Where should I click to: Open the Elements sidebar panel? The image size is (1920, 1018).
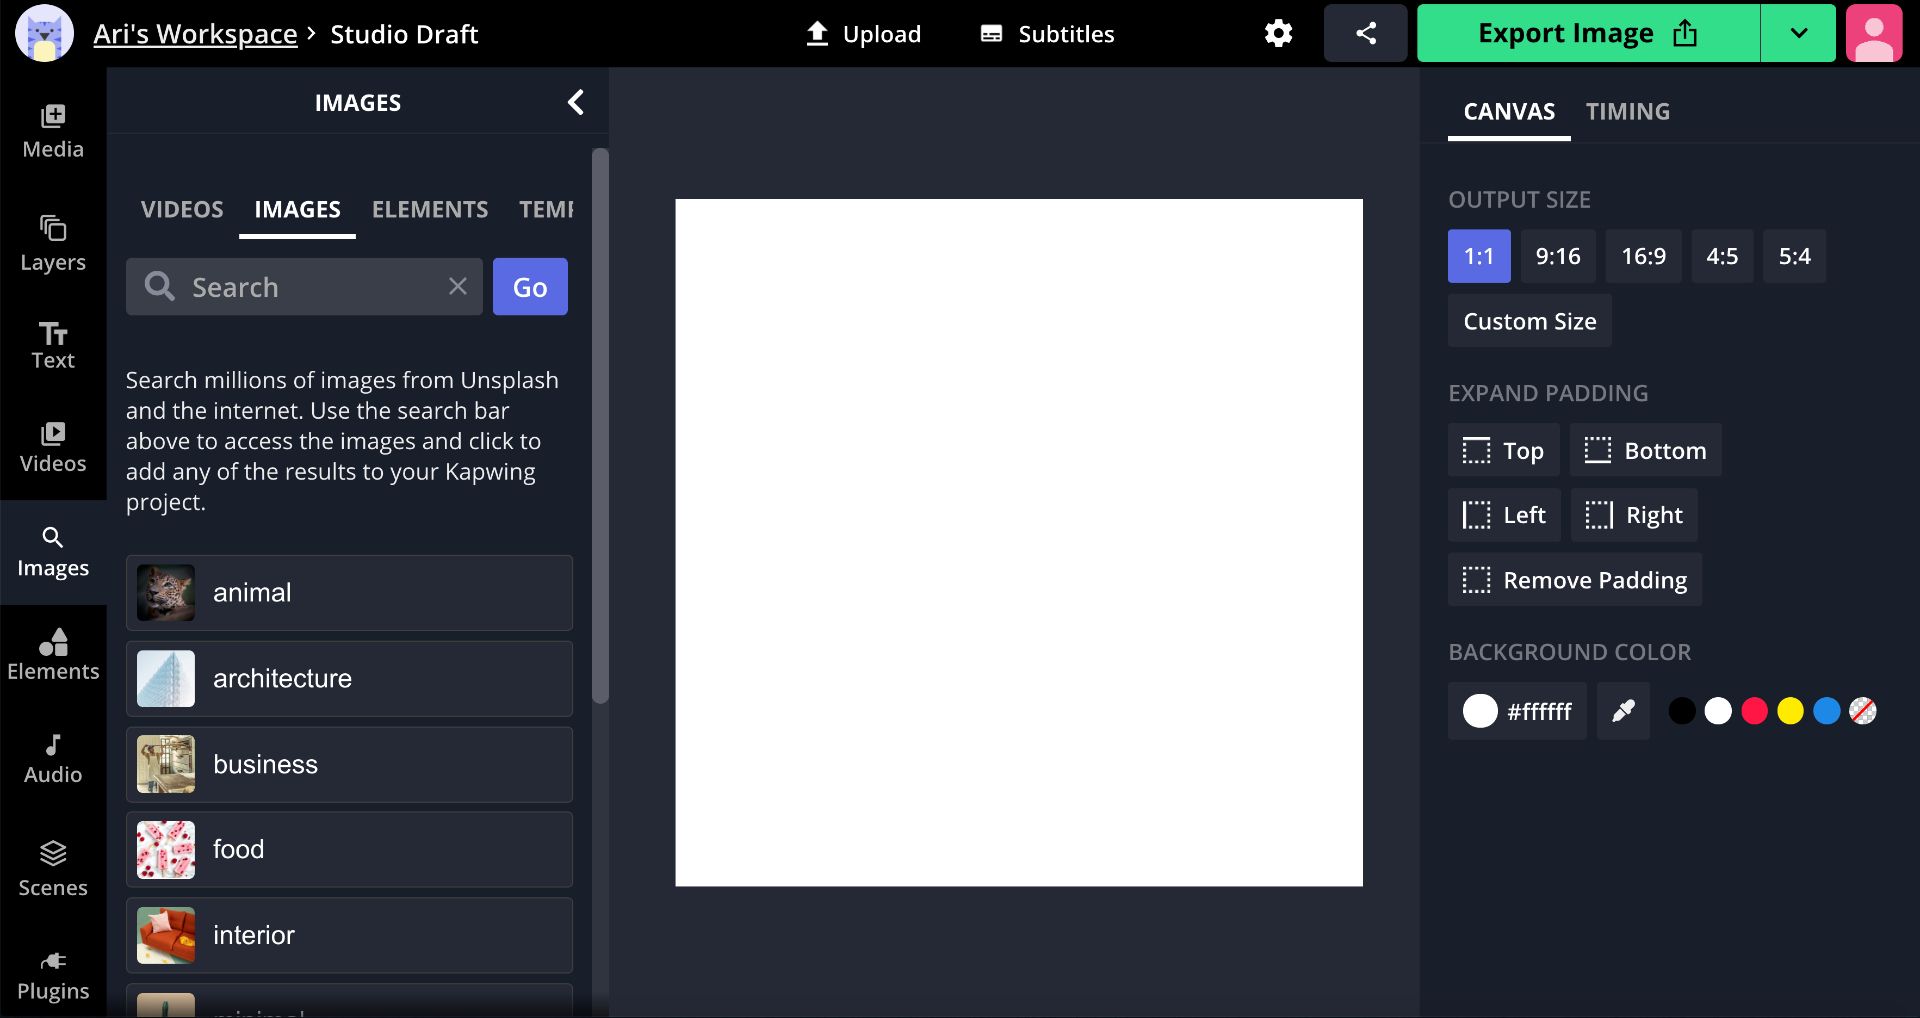(x=53, y=655)
